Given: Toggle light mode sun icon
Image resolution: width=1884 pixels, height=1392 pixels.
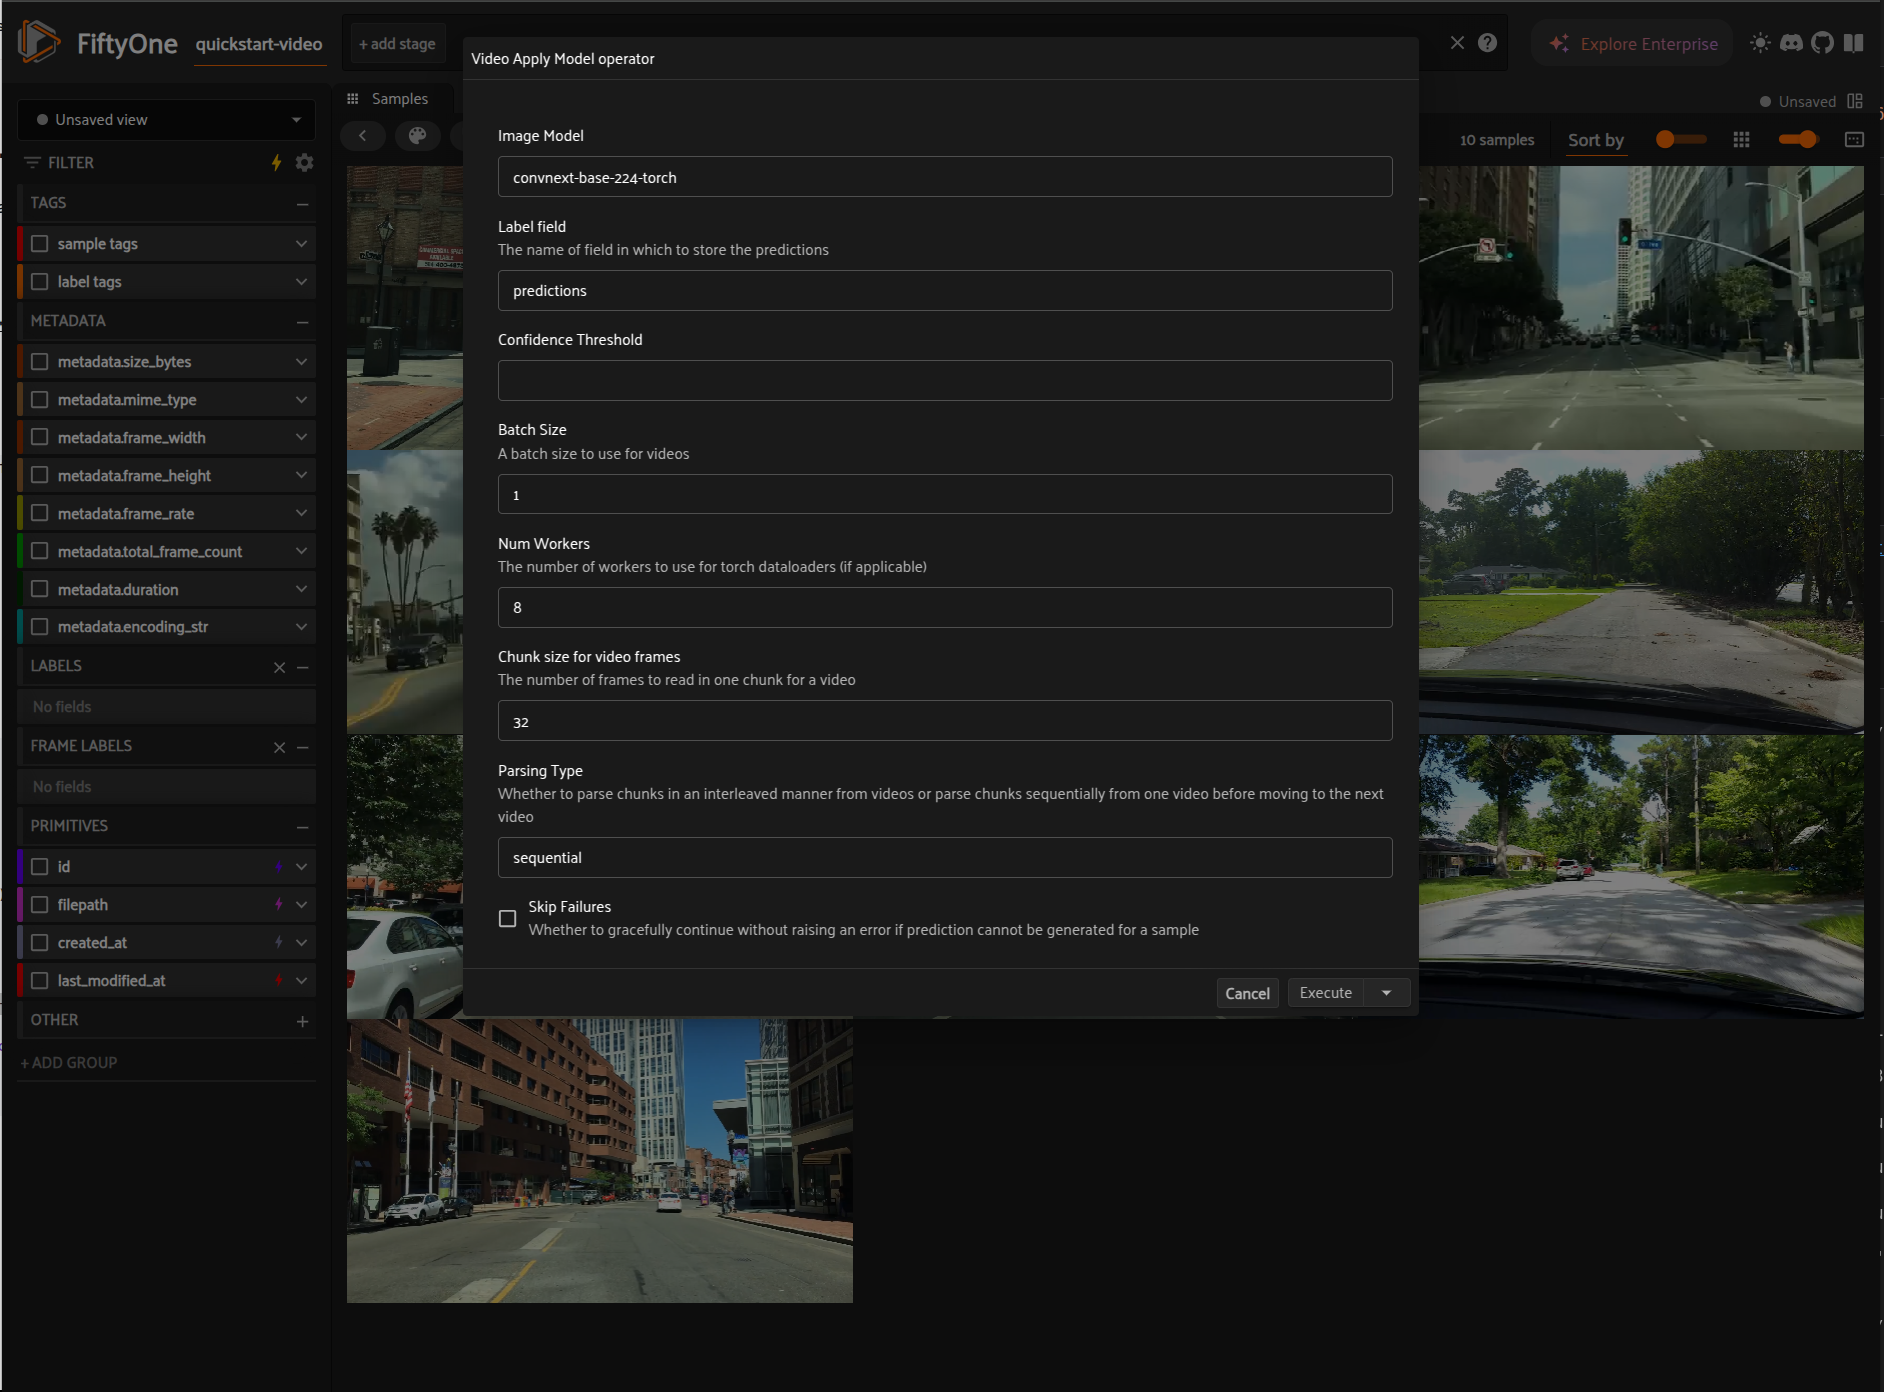Looking at the screenshot, I should pyautogui.click(x=1760, y=43).
